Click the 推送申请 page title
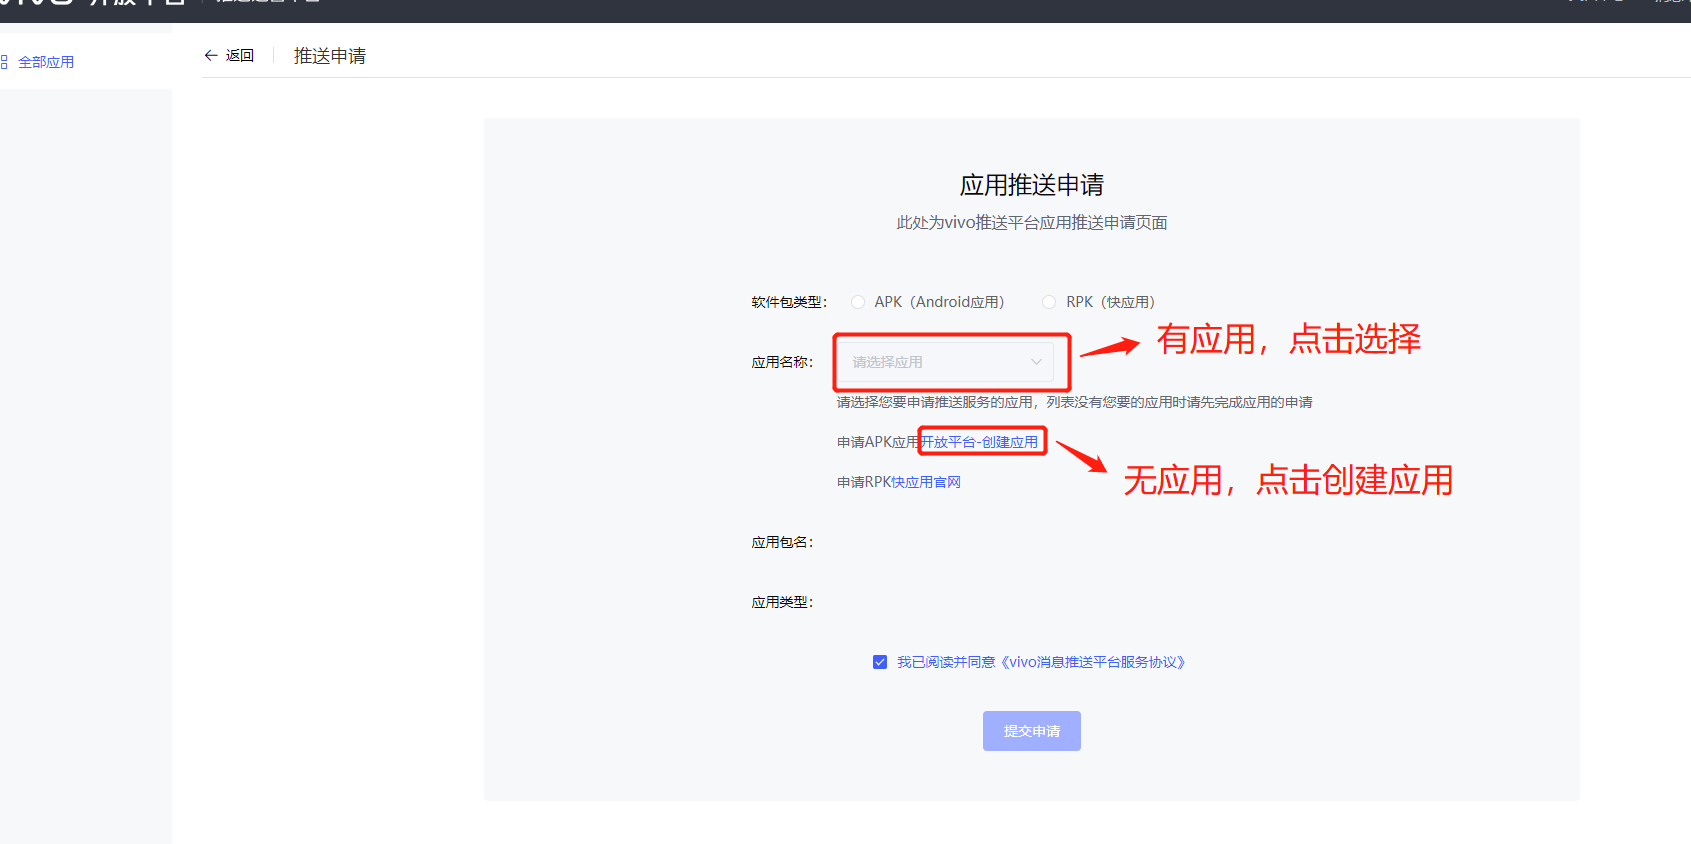The image size is (1691, 844). [330, 56]
